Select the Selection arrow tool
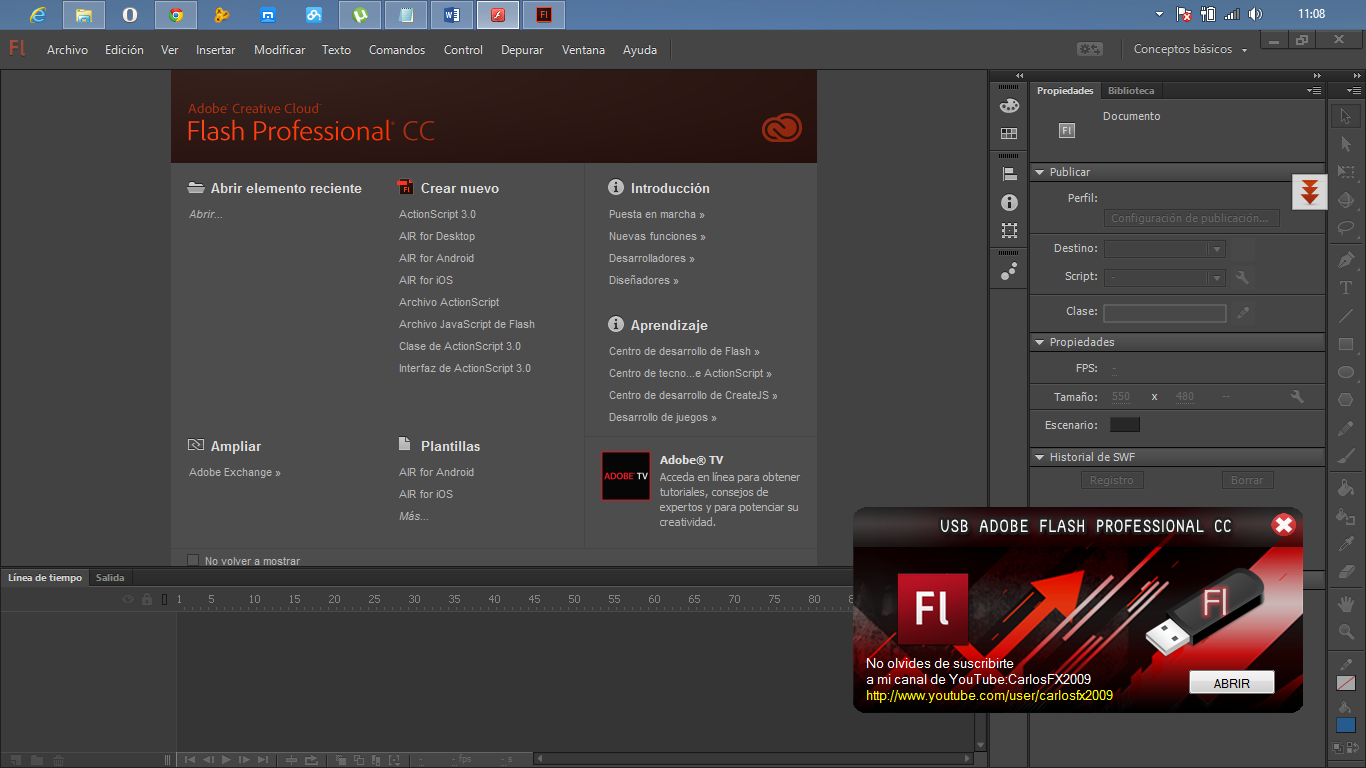The width and height of the screenshot is (1366, 768). coord(1346,116)
